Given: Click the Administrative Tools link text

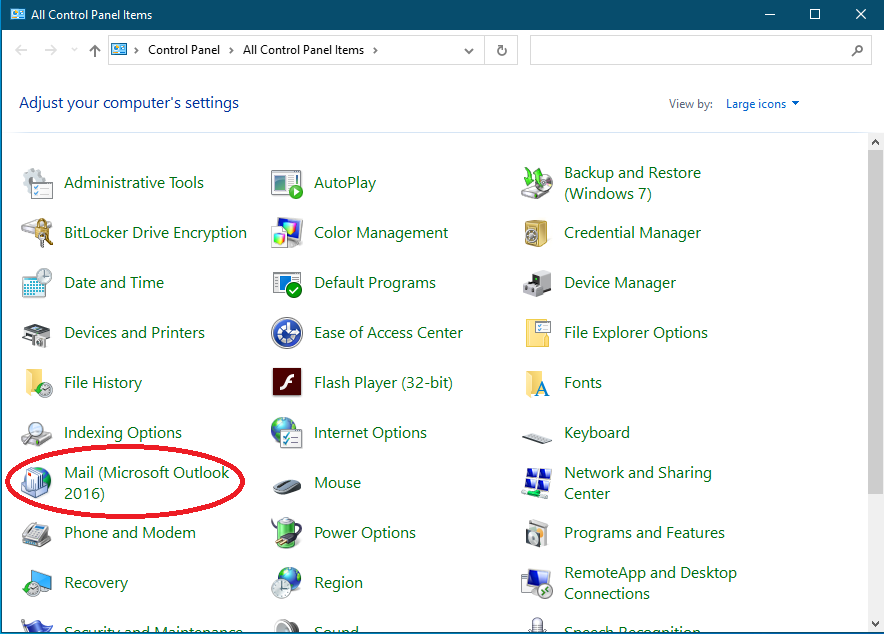Looking at the screenshot, I should click(x=134, y=183).
